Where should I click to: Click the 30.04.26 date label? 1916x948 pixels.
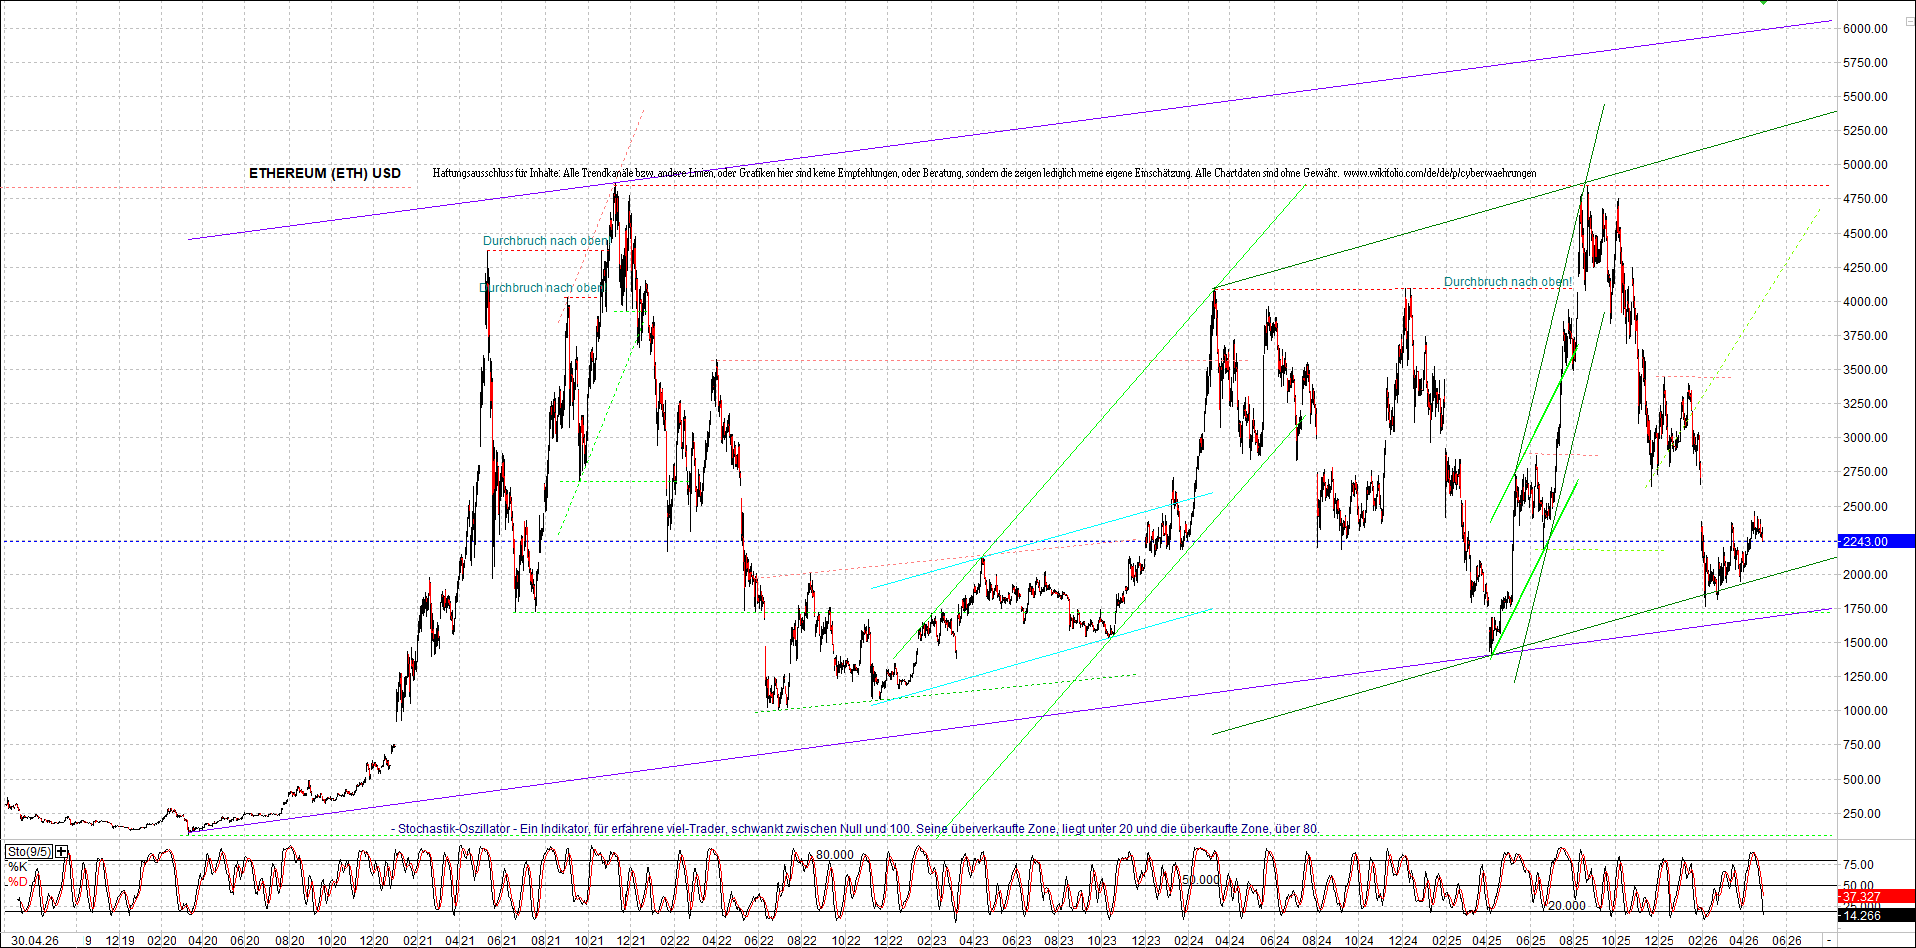[34, 941]
